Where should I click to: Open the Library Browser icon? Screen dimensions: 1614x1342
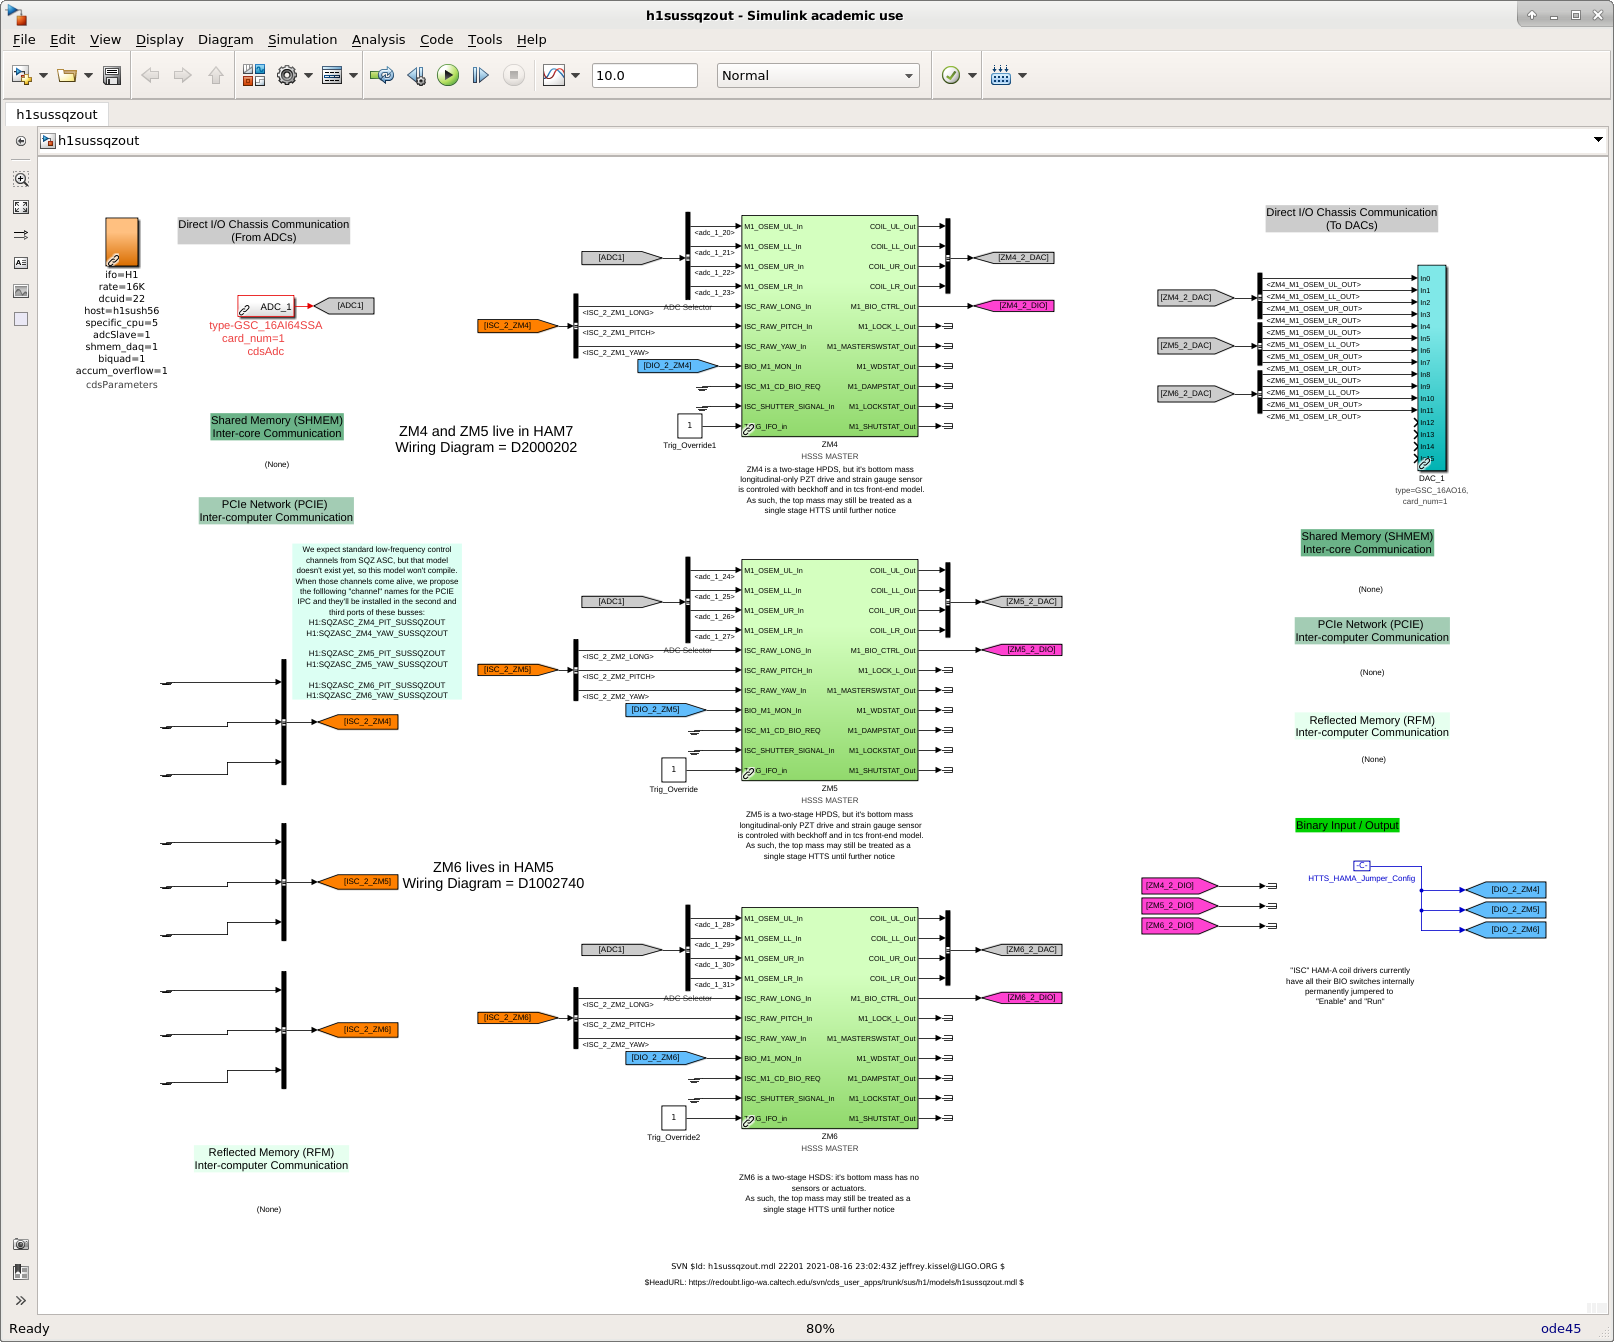coord(254,75)
